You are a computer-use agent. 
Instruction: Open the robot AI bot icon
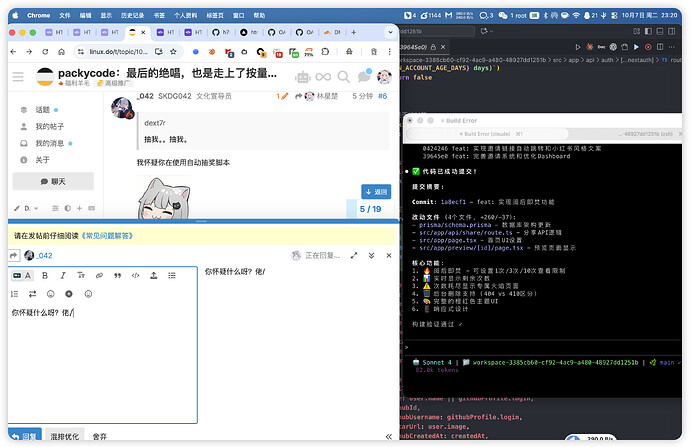click(302, 77)
